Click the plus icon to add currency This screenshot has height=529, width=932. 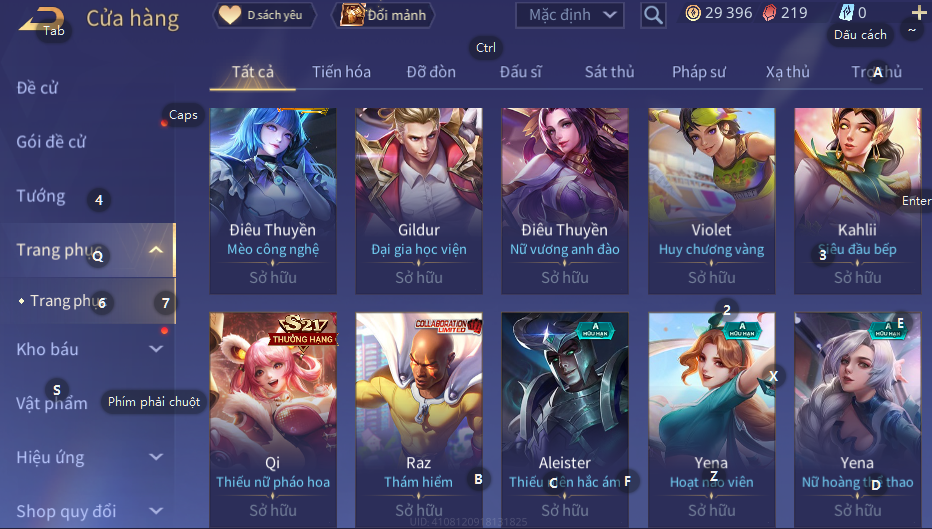point(918,12)
